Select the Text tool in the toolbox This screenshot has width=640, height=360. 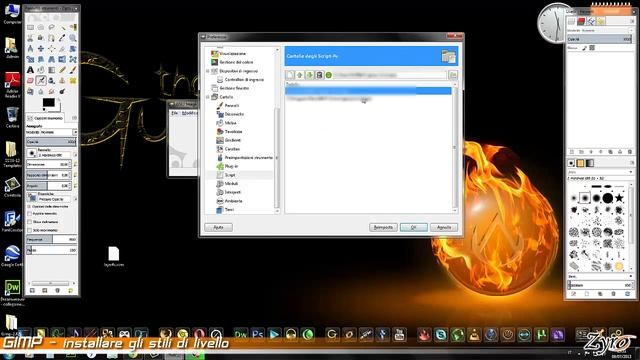point(30,70)
